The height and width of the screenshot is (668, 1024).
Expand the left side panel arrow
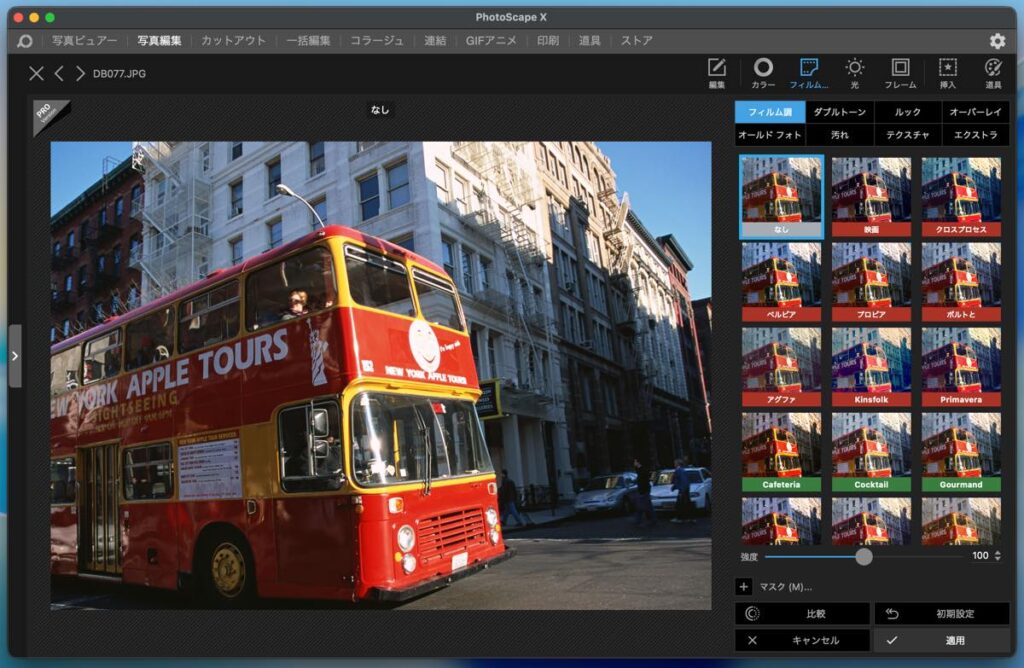point(14,356)
